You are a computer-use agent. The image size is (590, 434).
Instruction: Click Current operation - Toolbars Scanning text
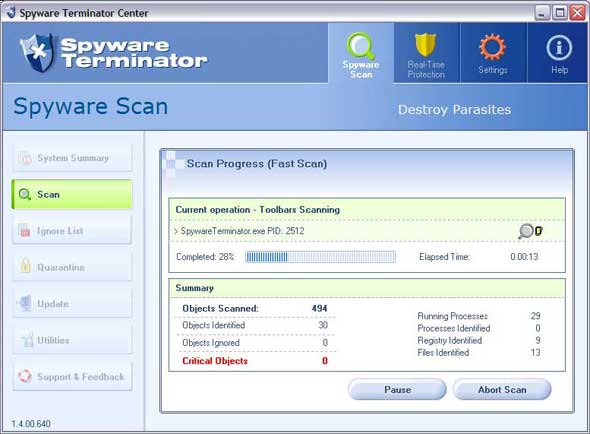(x=257, y=210)
